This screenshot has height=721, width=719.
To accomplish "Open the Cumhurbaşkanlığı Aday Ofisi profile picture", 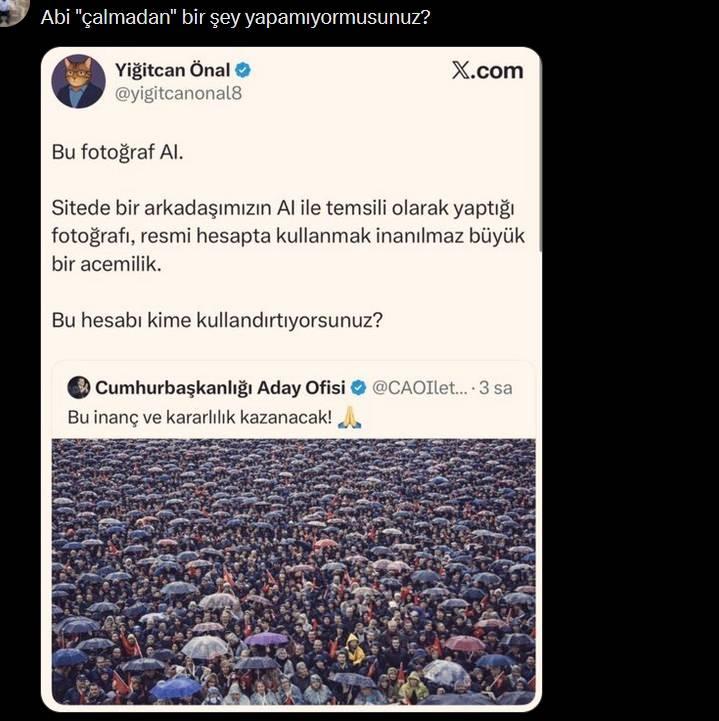I will point(79,387).
